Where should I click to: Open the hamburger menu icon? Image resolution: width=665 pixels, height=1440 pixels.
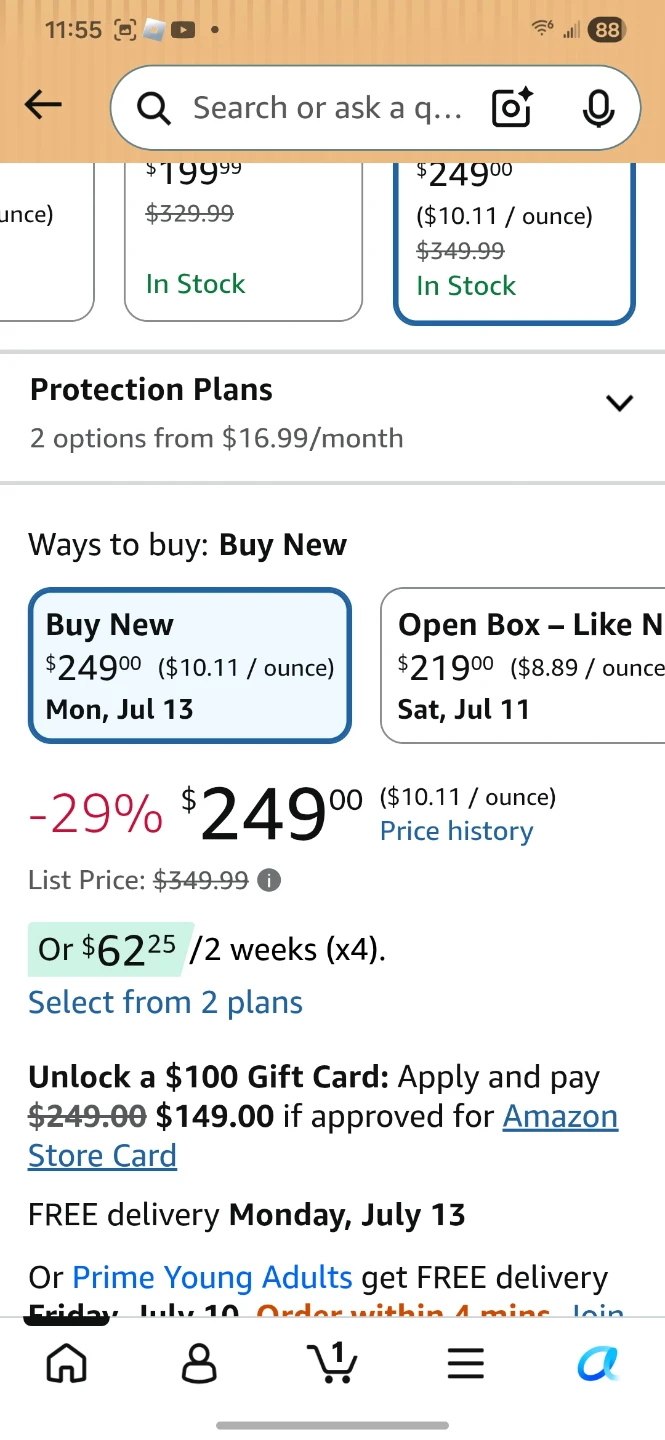point(465,1363)
